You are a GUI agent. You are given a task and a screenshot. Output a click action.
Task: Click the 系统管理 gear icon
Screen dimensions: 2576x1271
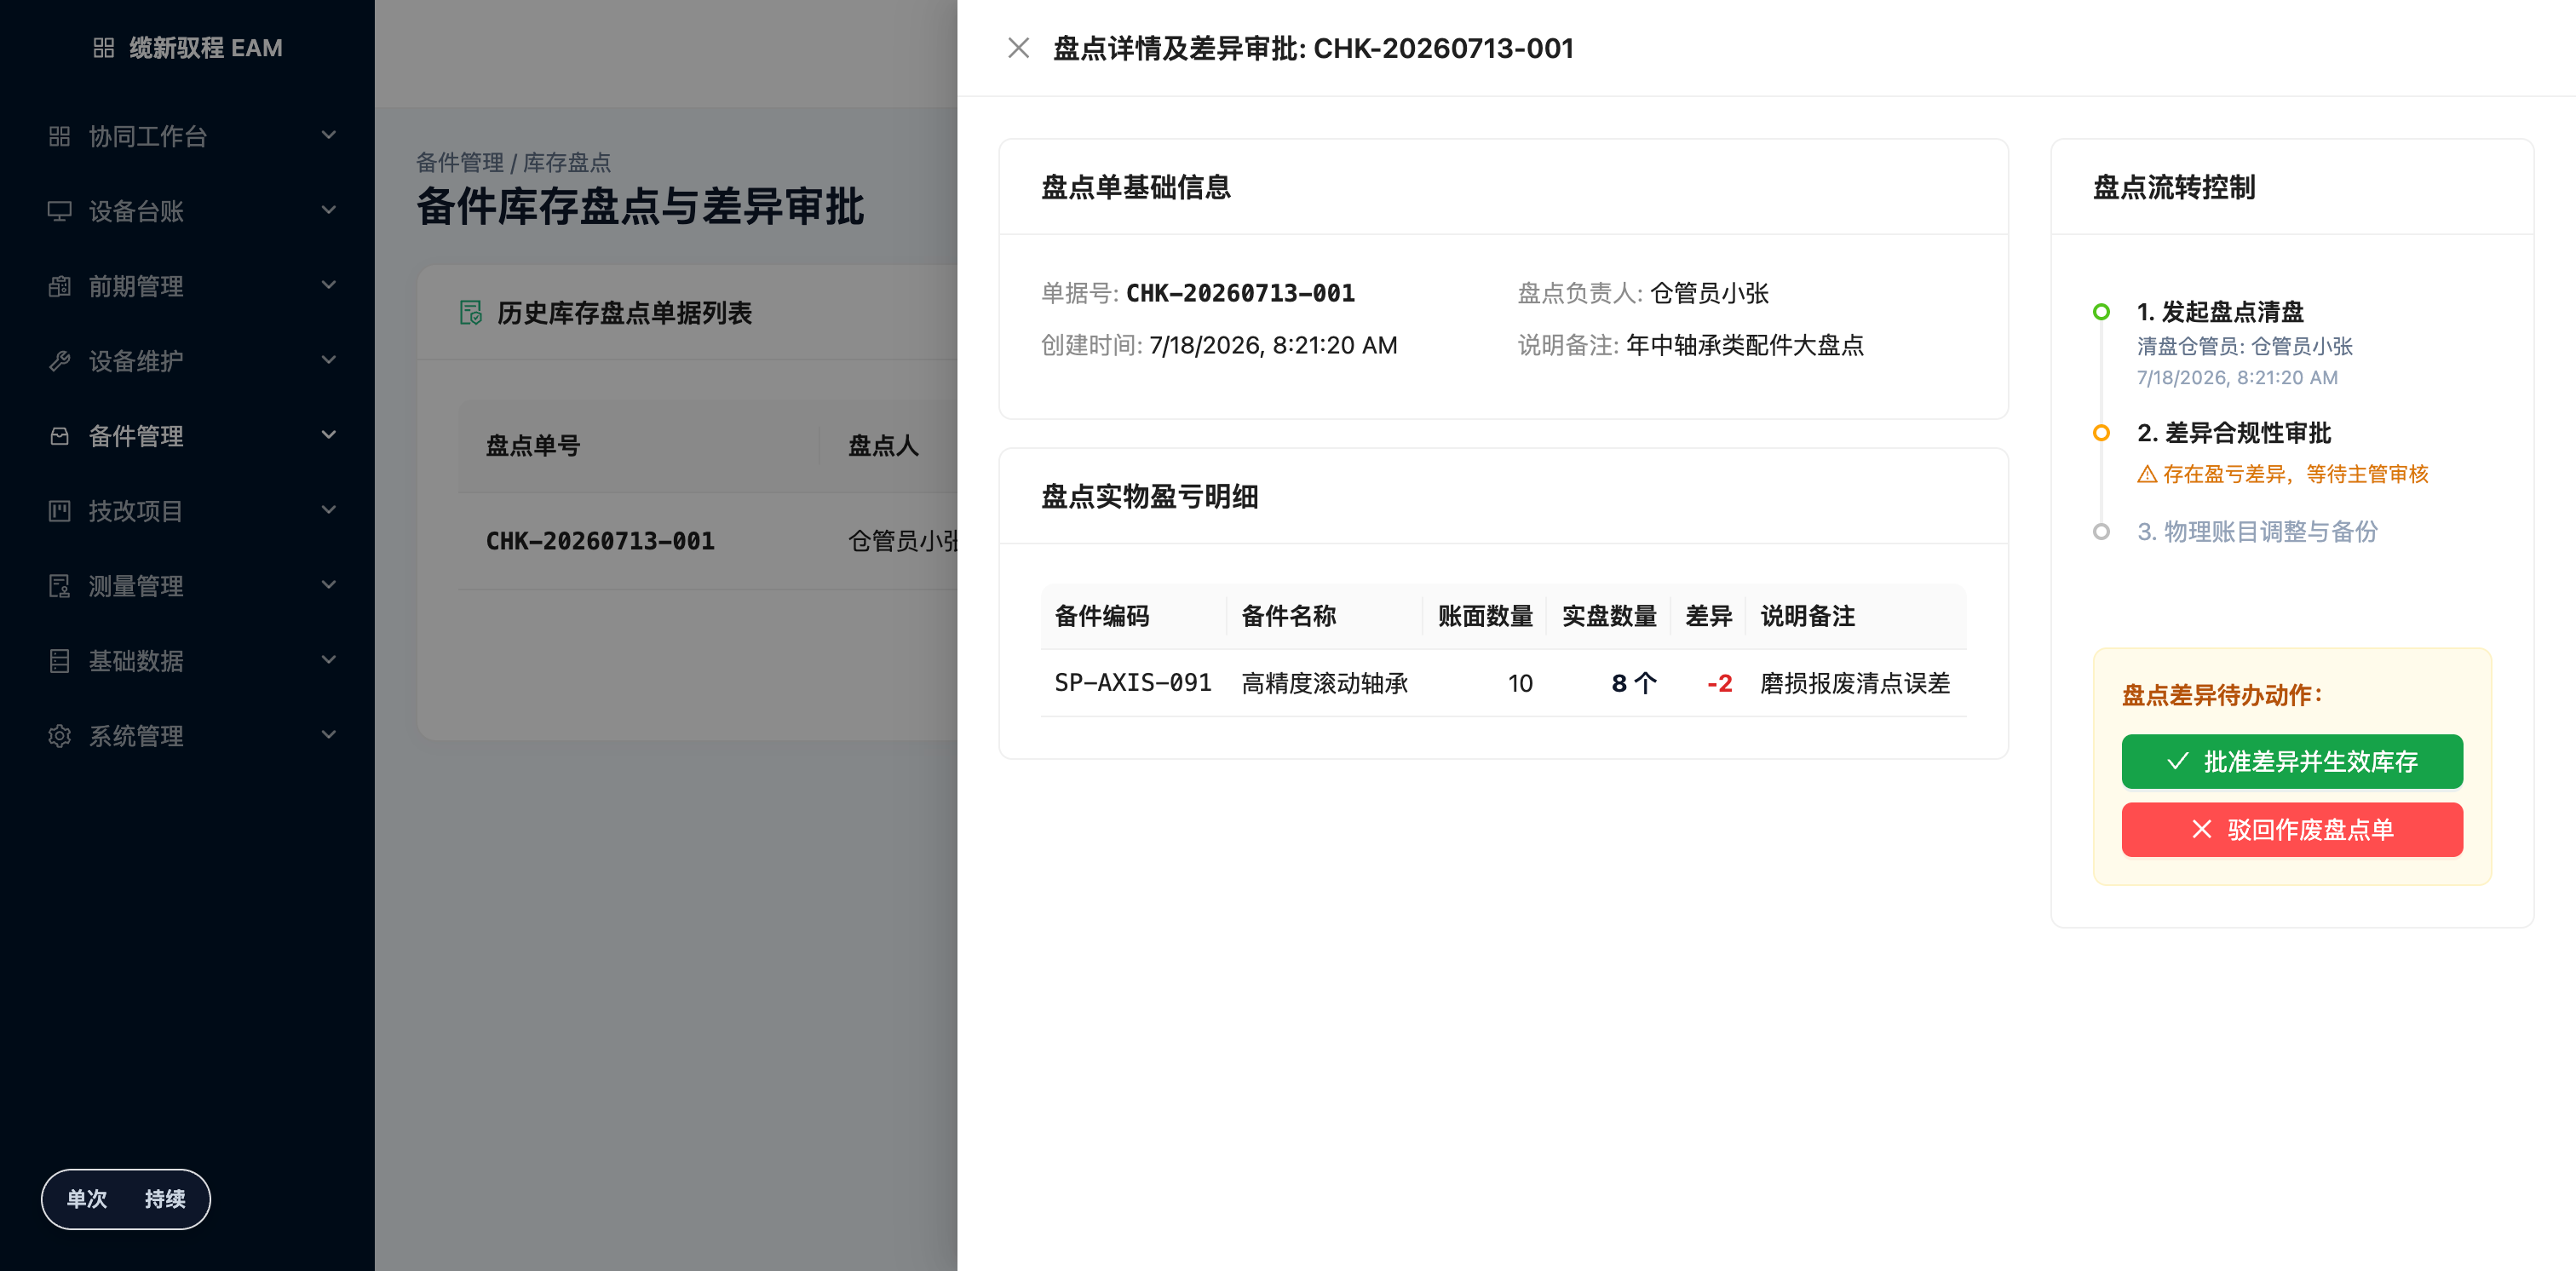[59, 736]
